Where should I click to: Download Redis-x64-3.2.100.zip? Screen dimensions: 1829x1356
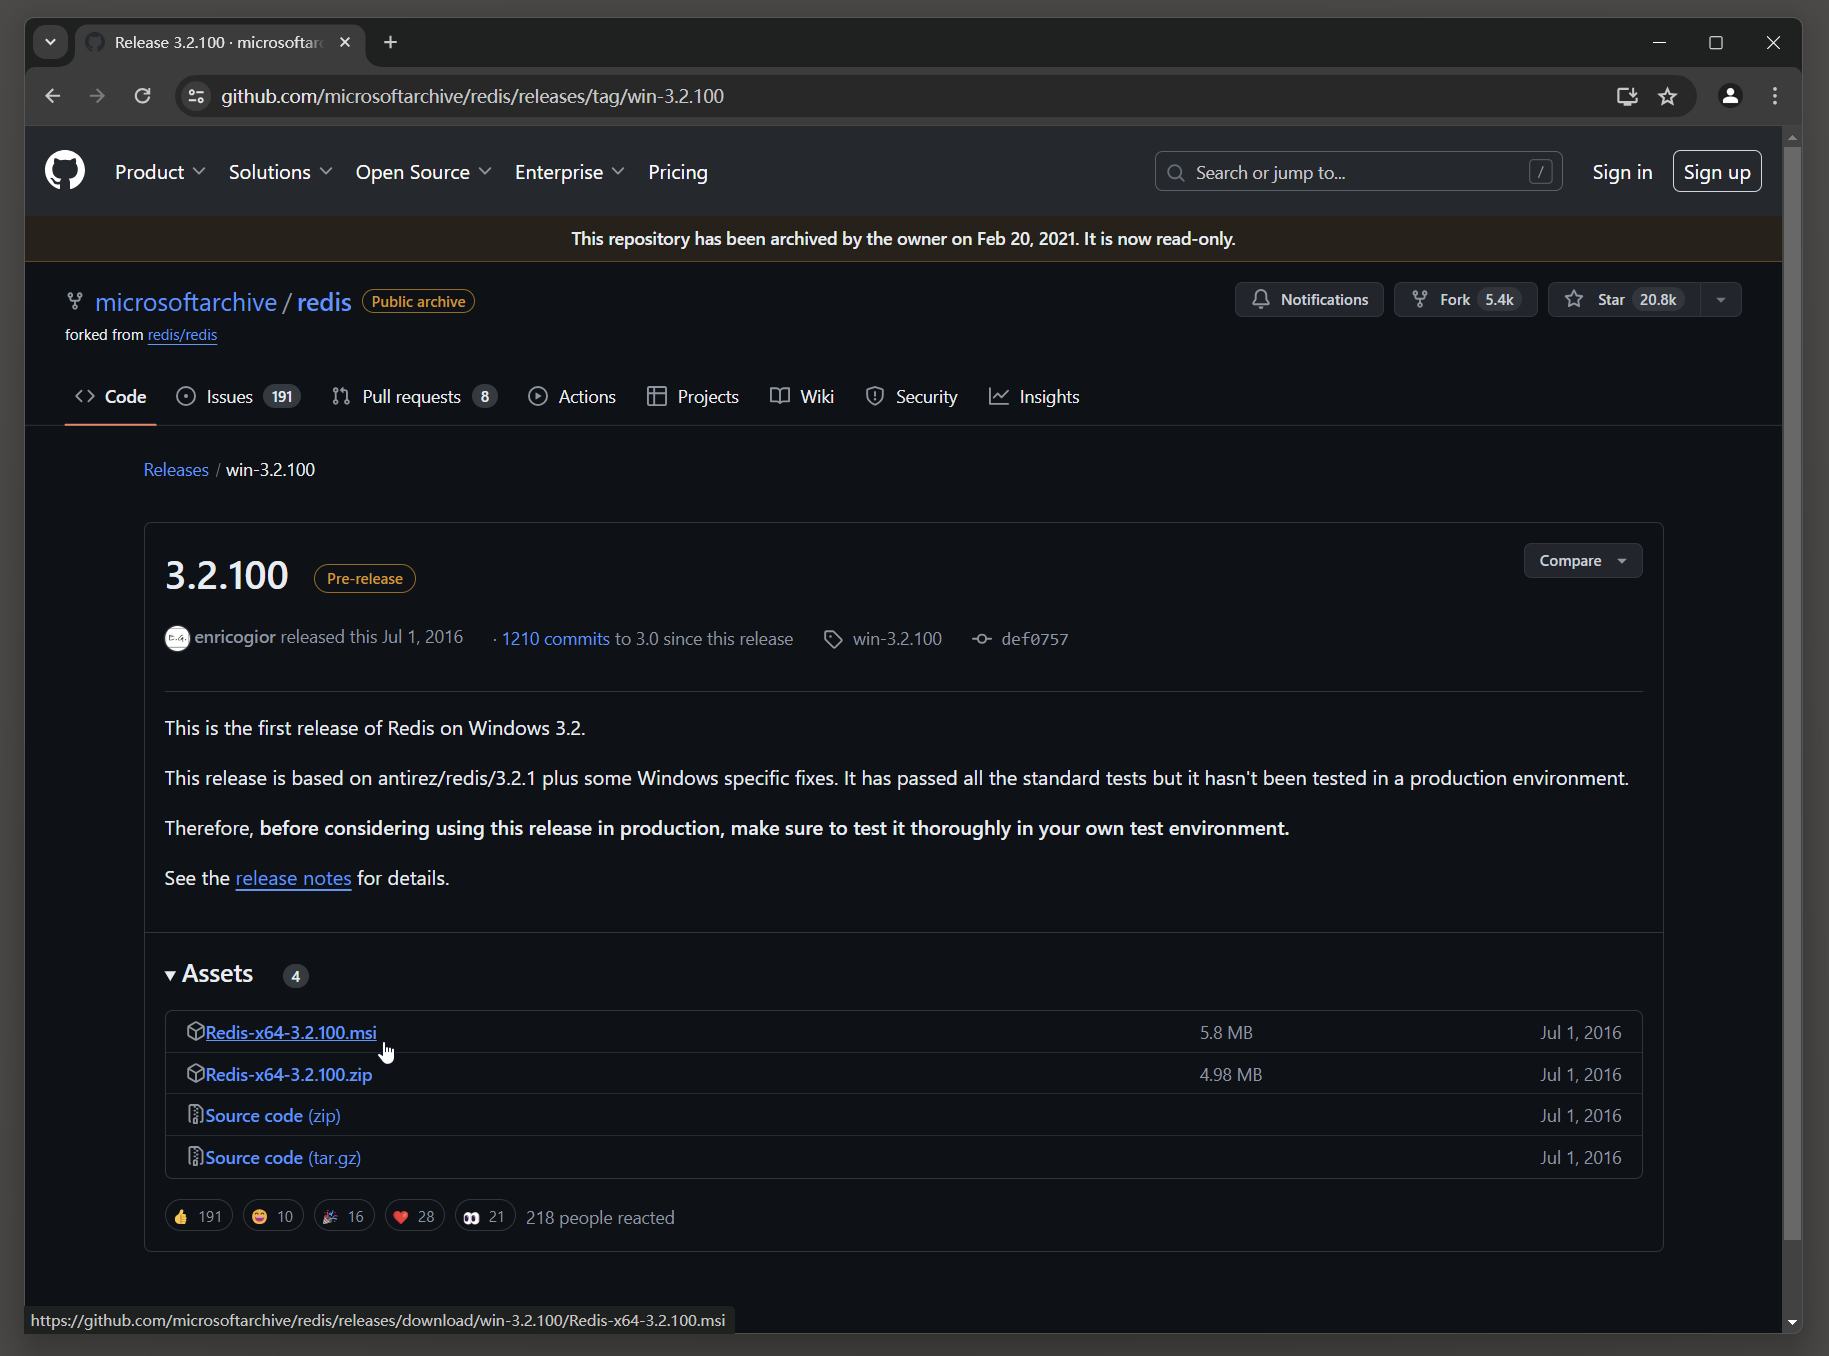289,1074
